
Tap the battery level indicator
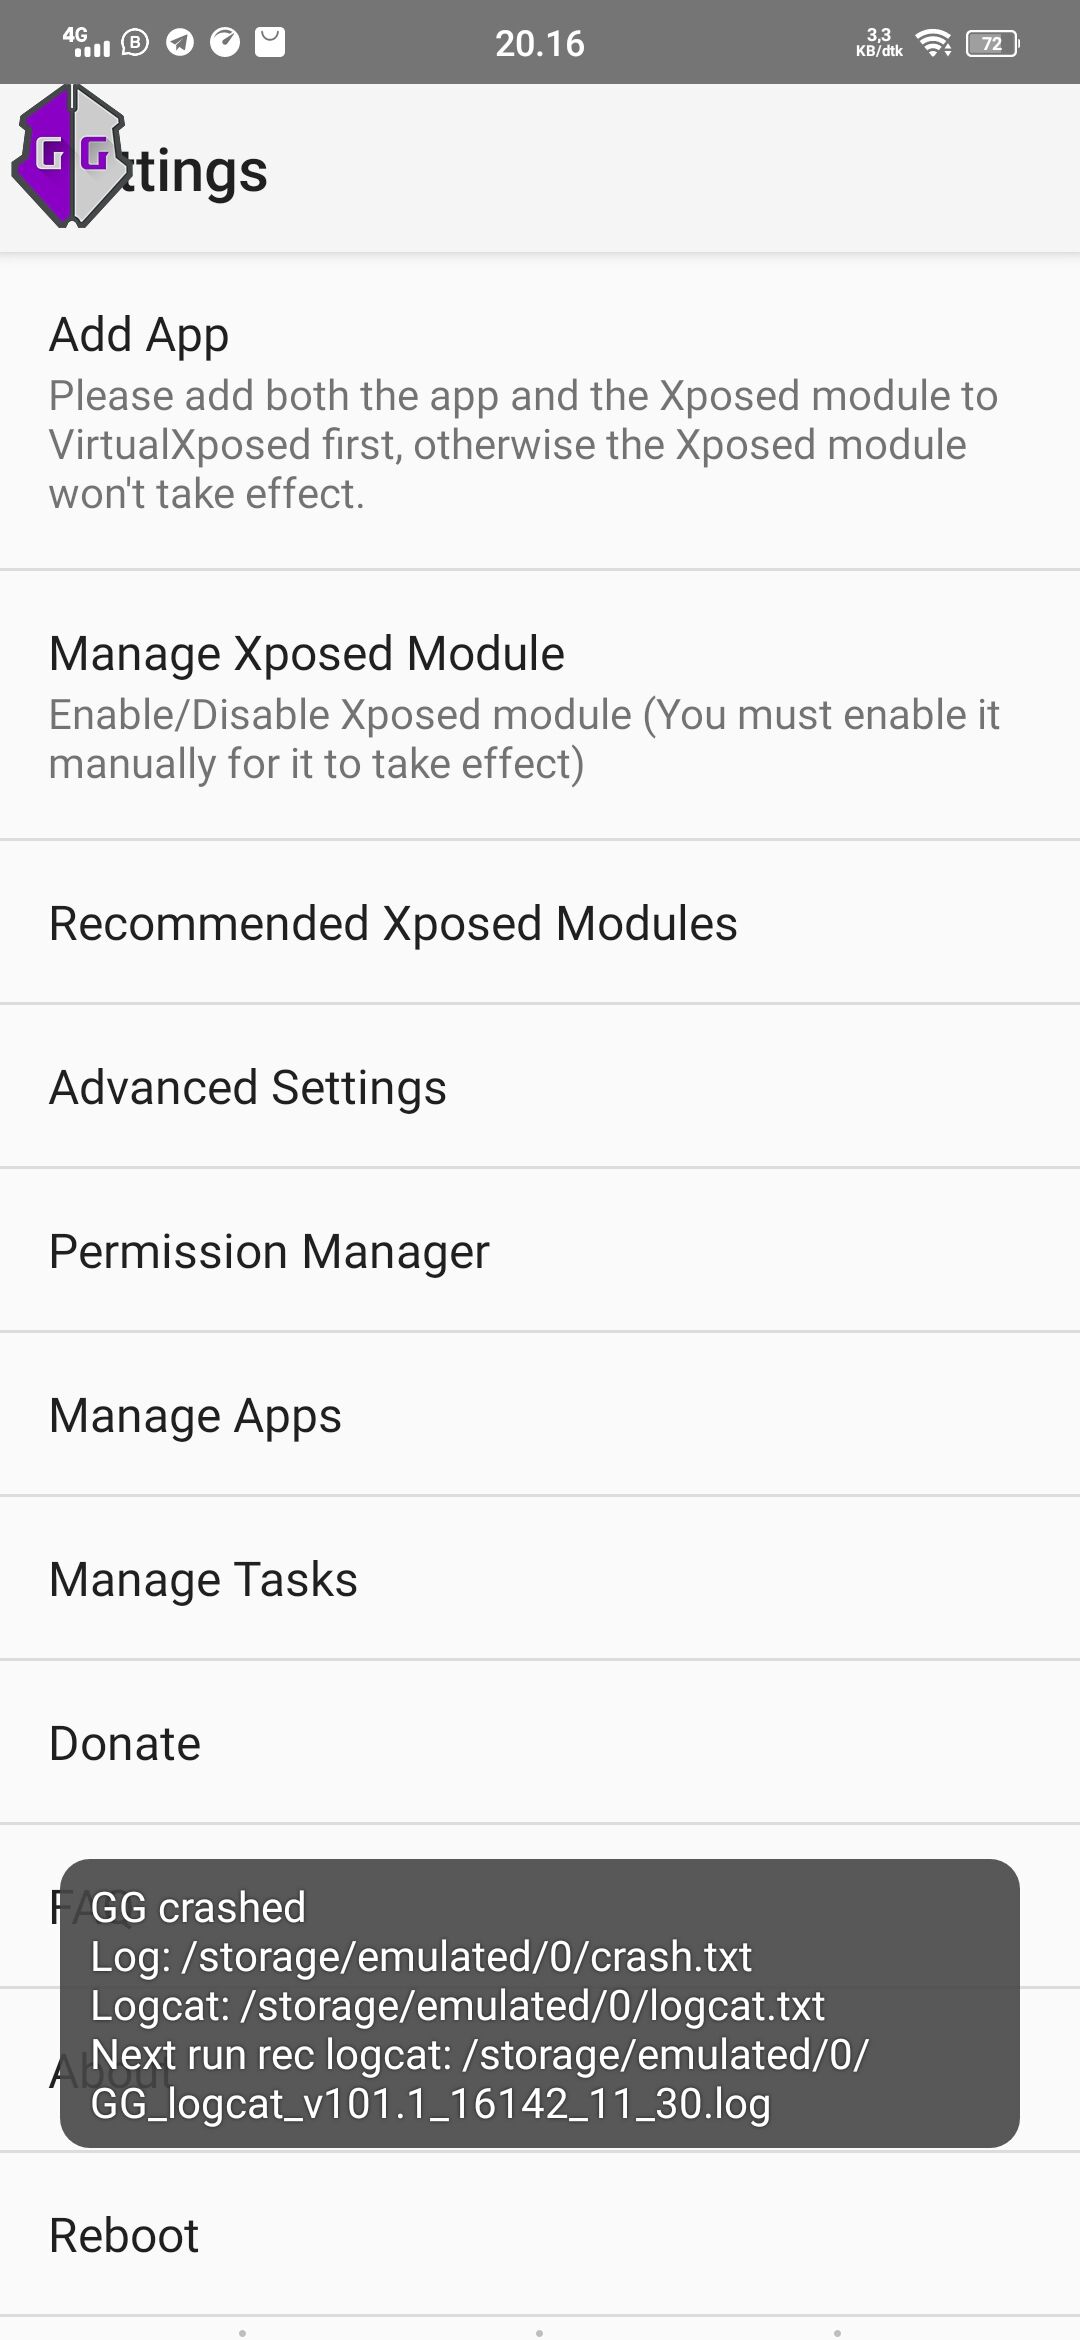(992, 43)
